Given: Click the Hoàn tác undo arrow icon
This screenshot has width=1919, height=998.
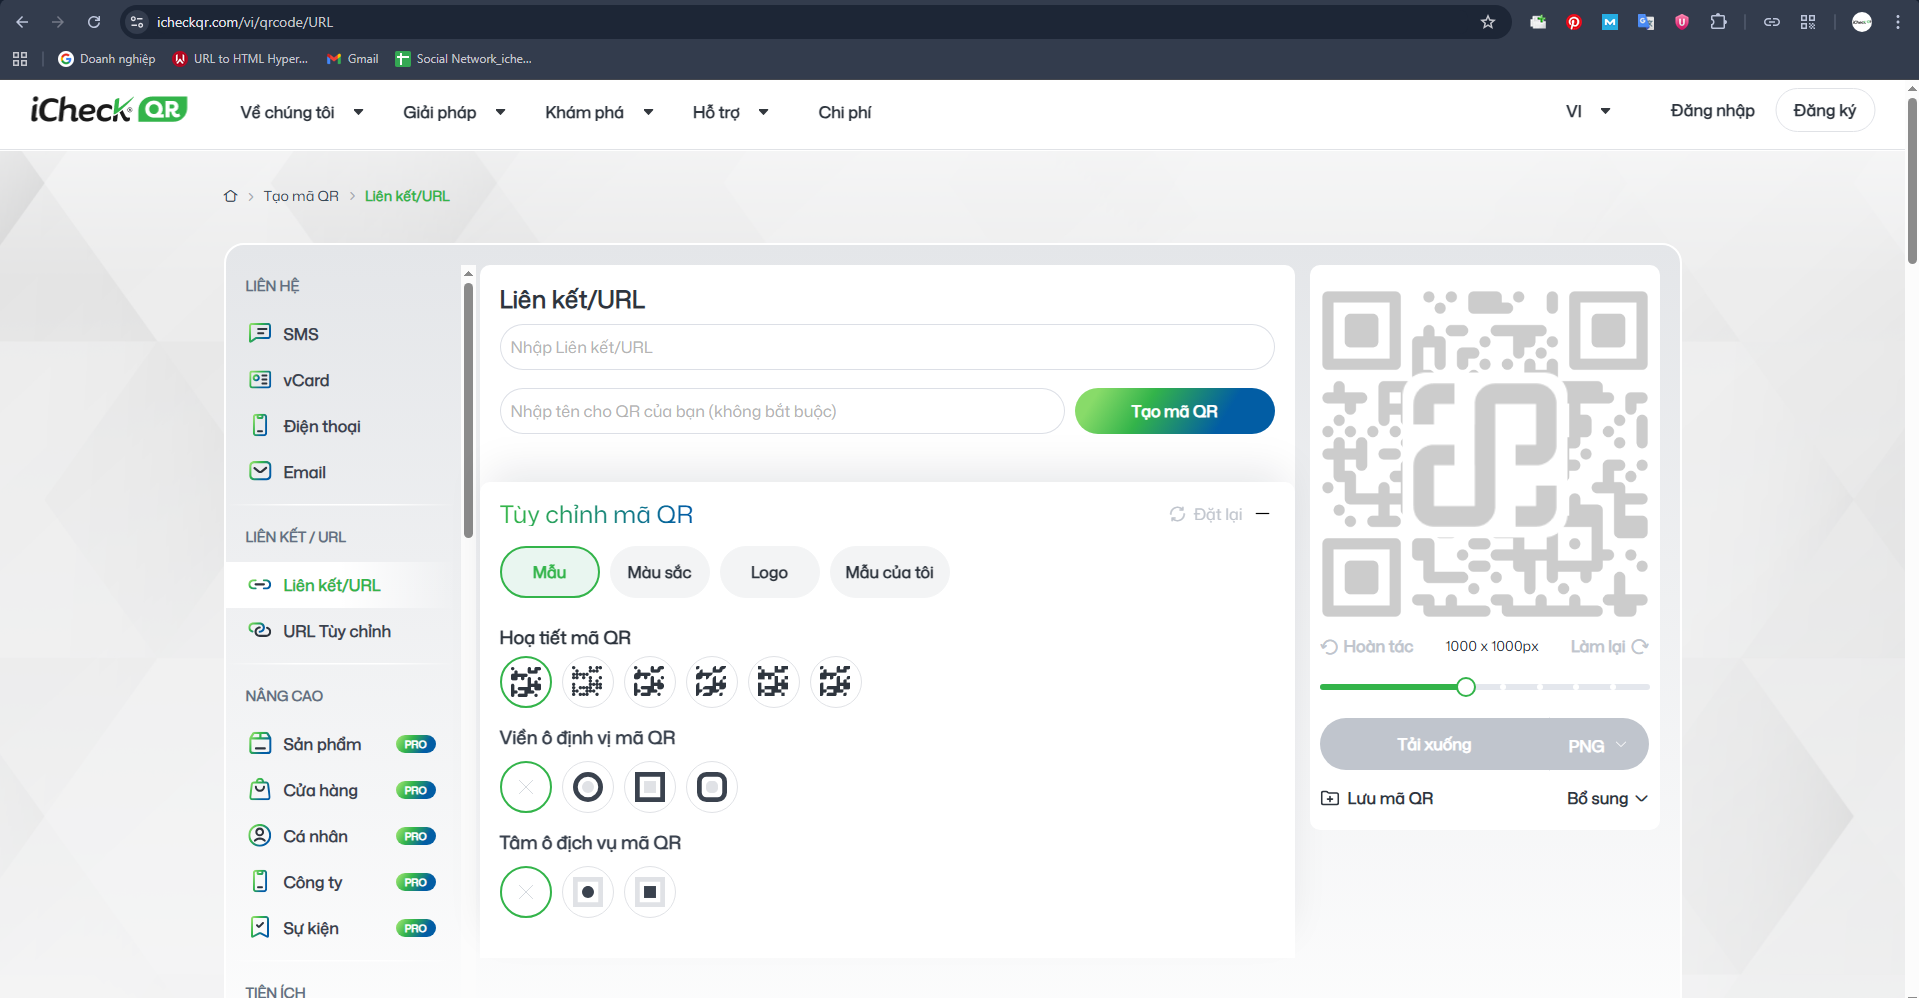Looking at the screenshot, I should (1329, 647).
